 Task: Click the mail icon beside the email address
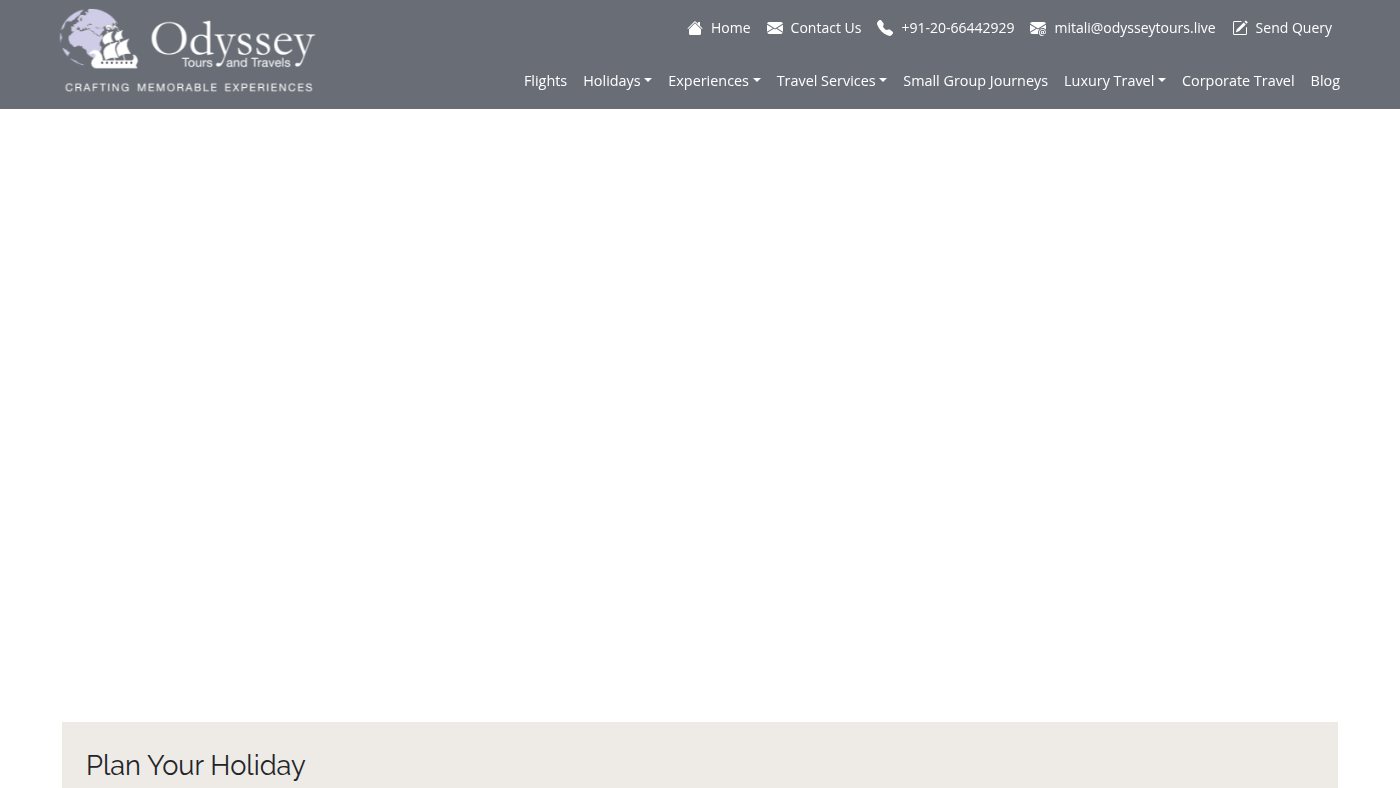click(x=1038, y=28)
